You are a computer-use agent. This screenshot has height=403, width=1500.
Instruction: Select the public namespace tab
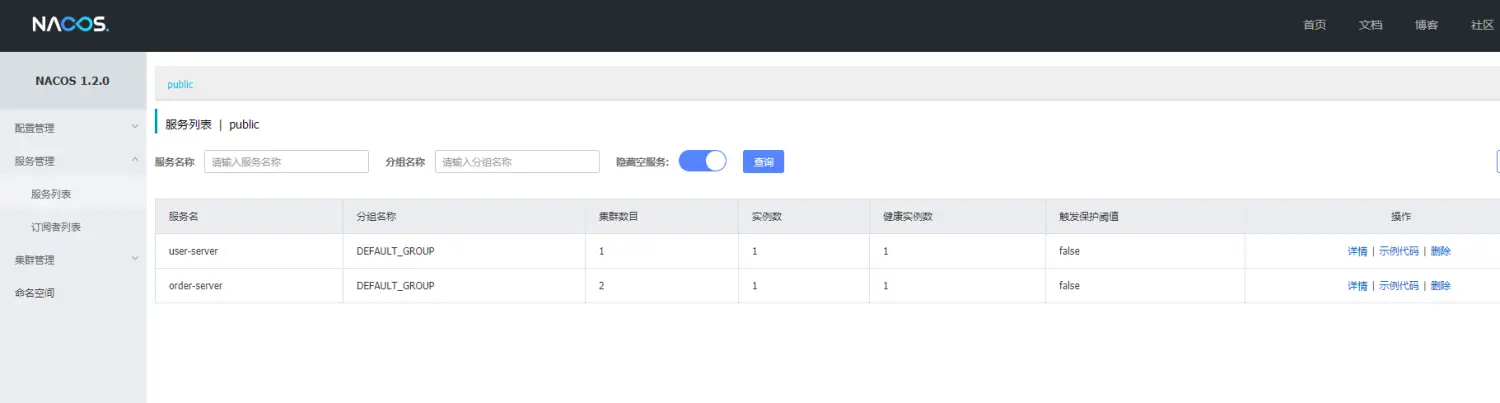180,85
